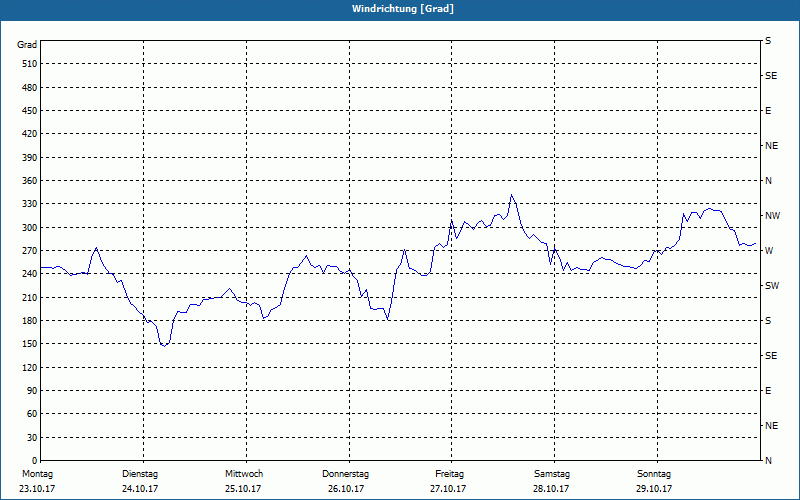Select the Montag 23.10.17 date label
Viewport: 800px width, 500px height.
[x=37, y=481]
